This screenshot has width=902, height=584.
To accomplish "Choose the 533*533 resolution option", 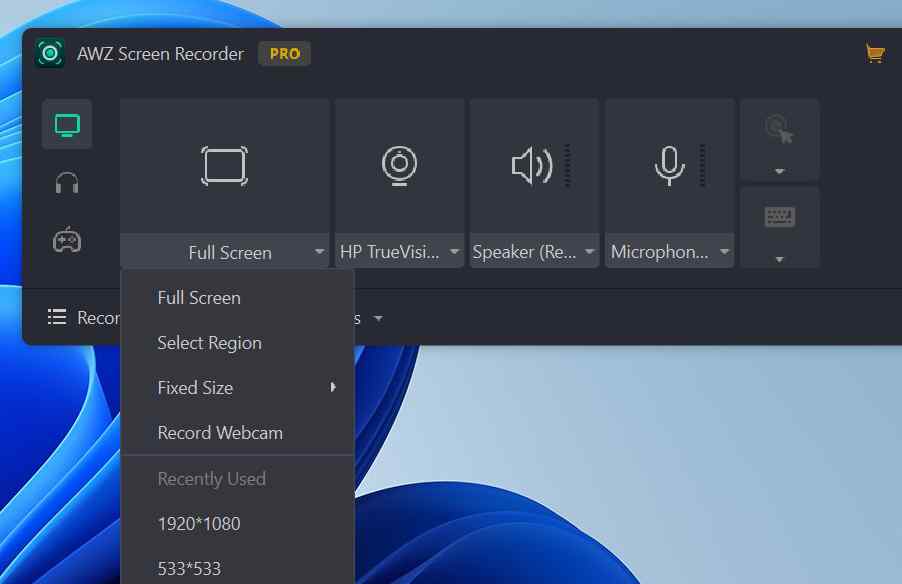I will click(x=189, y=567).
